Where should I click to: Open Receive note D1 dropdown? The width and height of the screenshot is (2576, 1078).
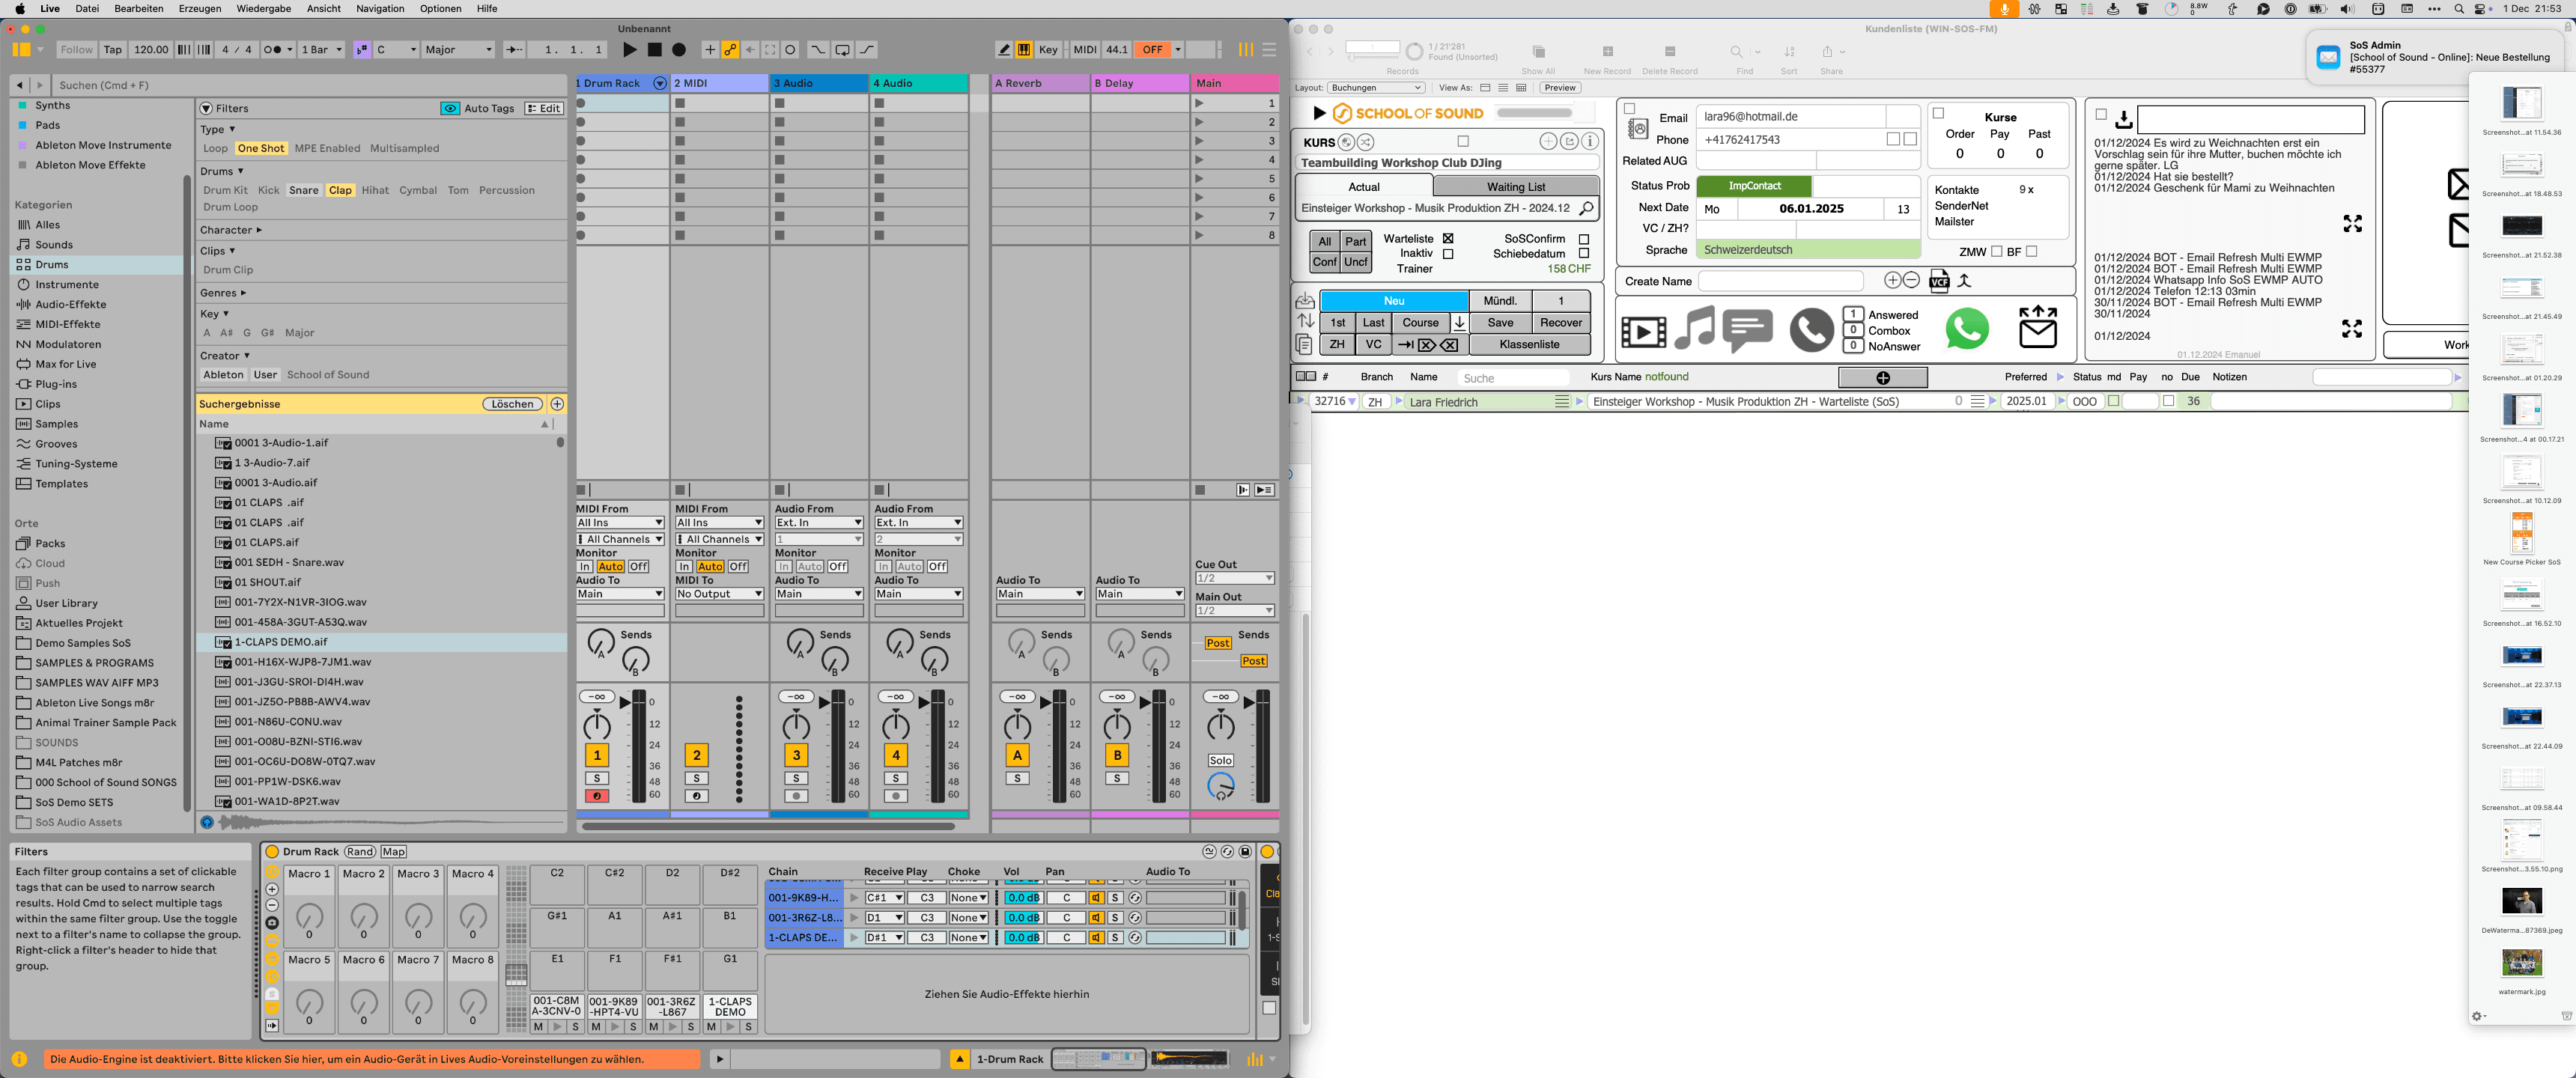pyautogui.click(x=884, y=917)
